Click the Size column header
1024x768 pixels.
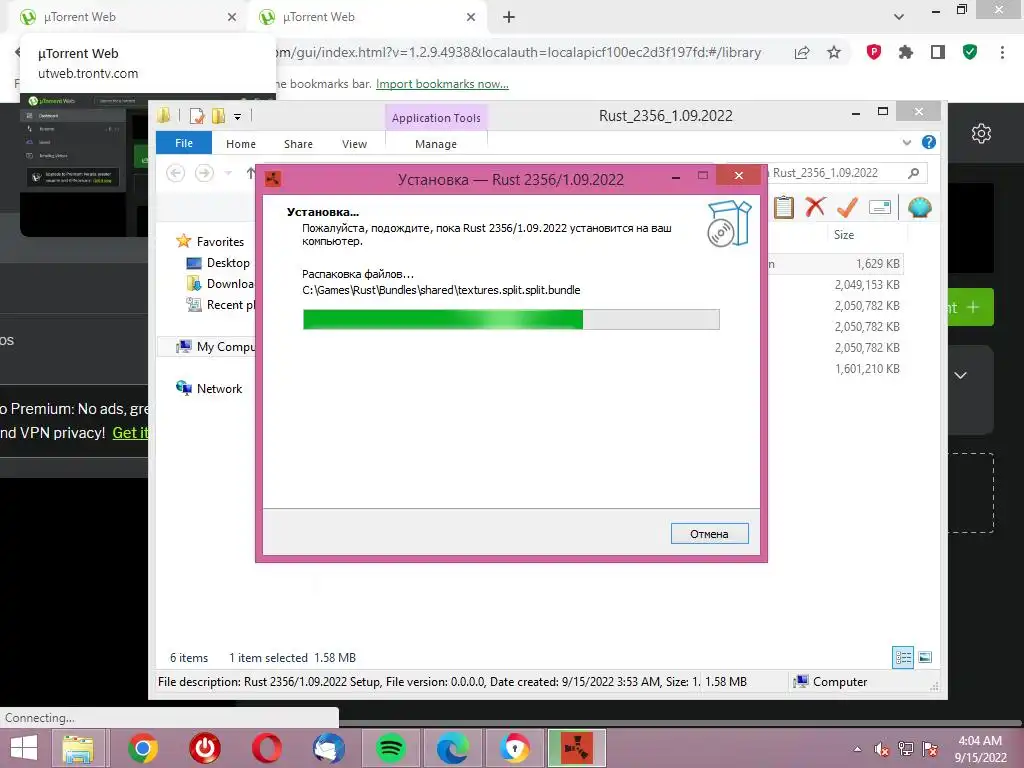tap(844, 234)
